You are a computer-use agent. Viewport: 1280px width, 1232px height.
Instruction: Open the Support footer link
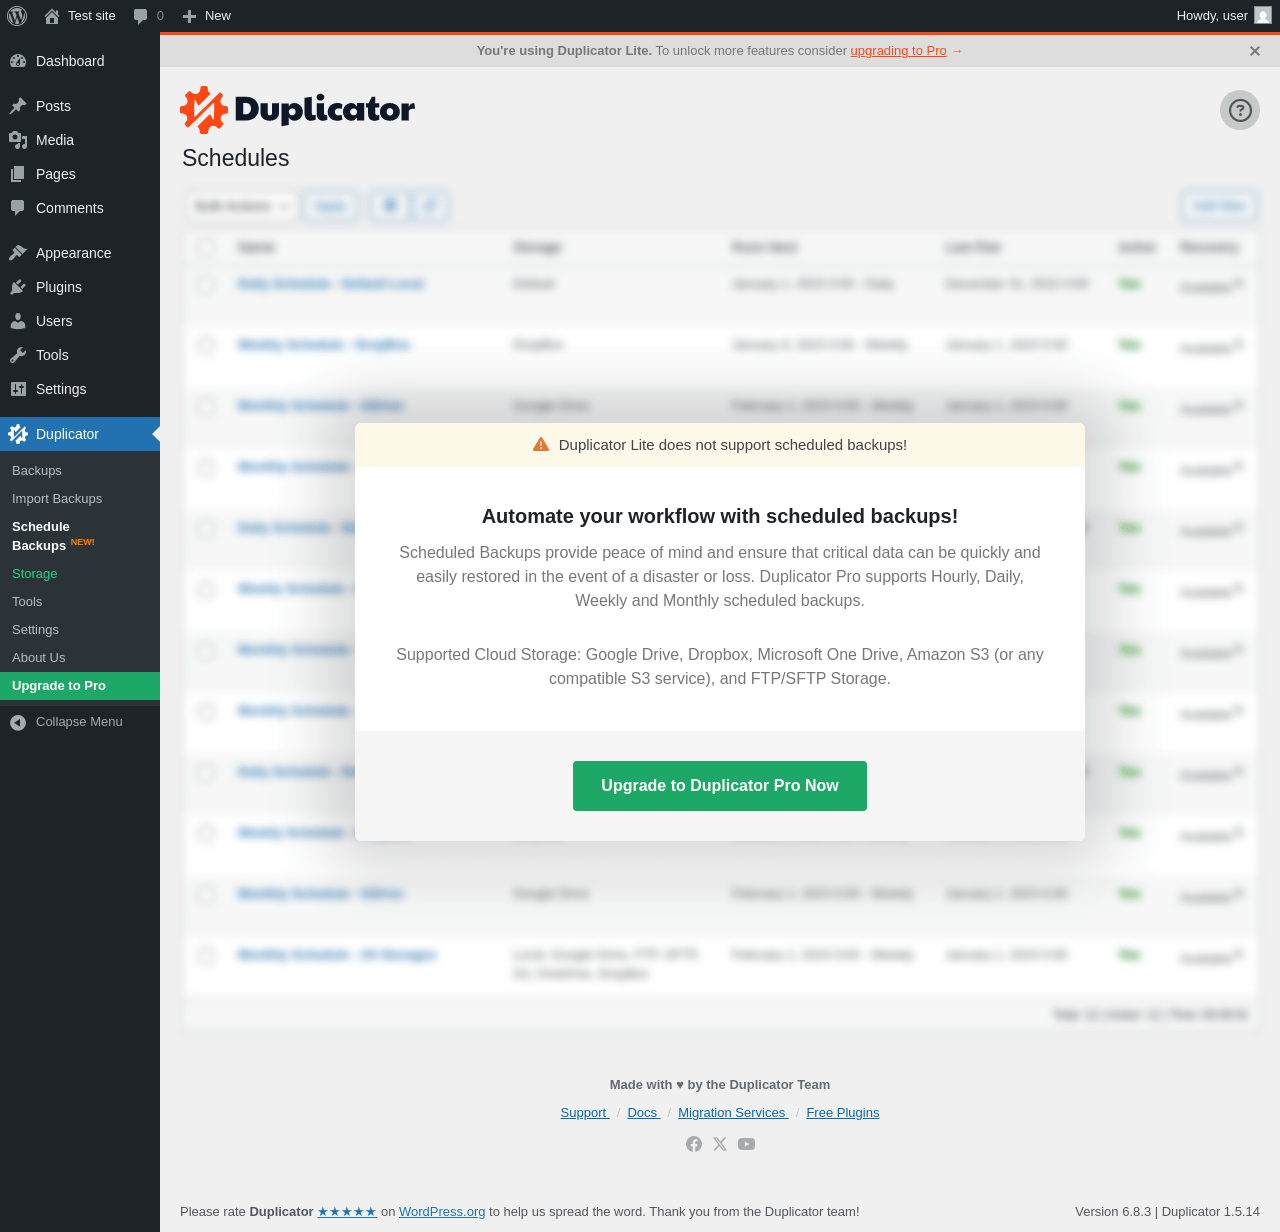point(585,1113)
